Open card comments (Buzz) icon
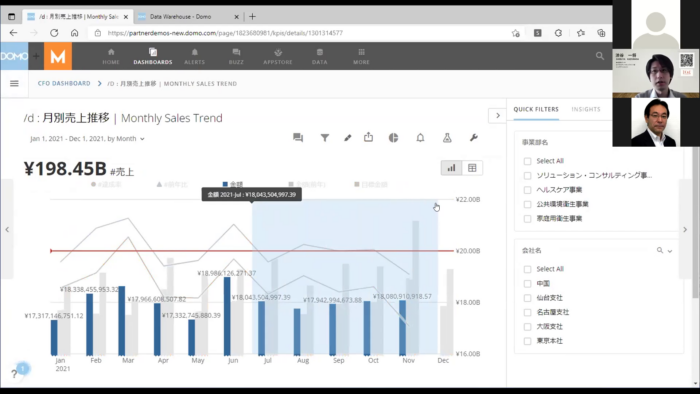The width and height of the screenshot is (700, 394). 298,138
